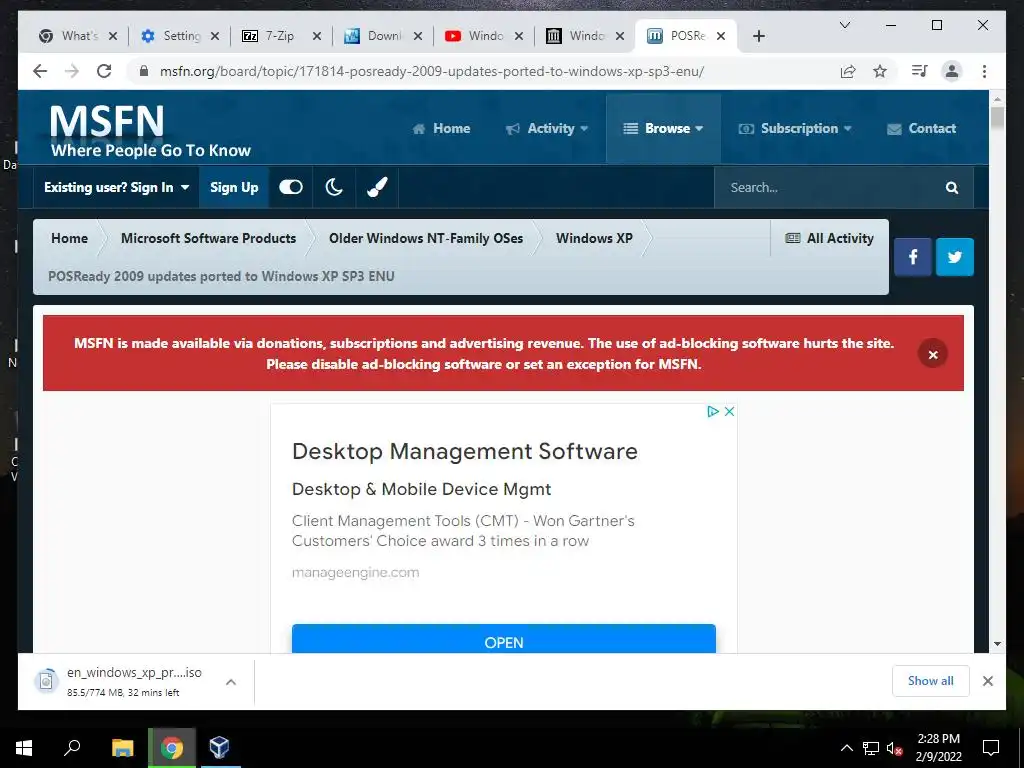
Task: Open the Windows XP breadcrumb
Action: click(x=594, y=238)
